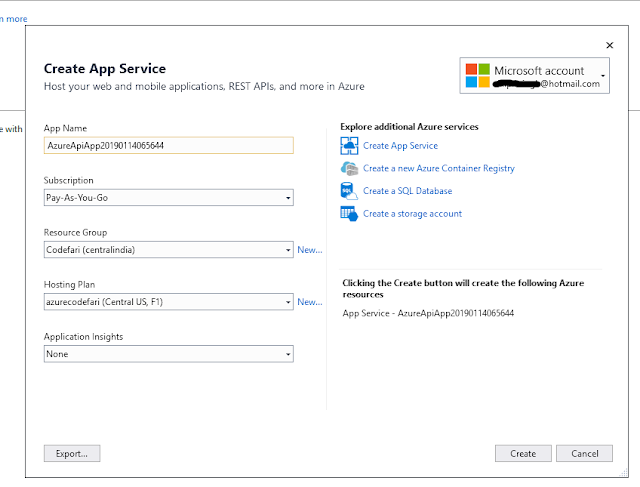Click the Azure Container Registry icon
The image size is (640, 487).
point(349,168)
